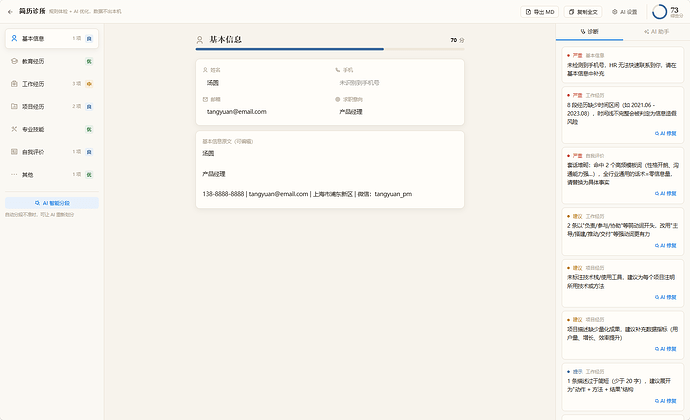Click the 手机 field showing 未识别到手机号
Screen dimensions: 690x420
pyautogui.click(x=396, y=83)
